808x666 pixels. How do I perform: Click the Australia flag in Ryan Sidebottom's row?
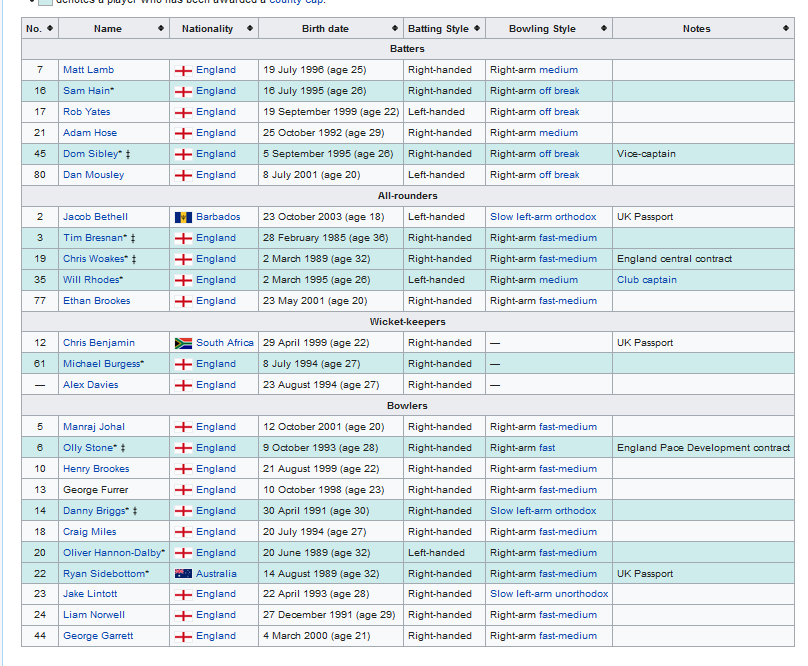pos(183,574)
